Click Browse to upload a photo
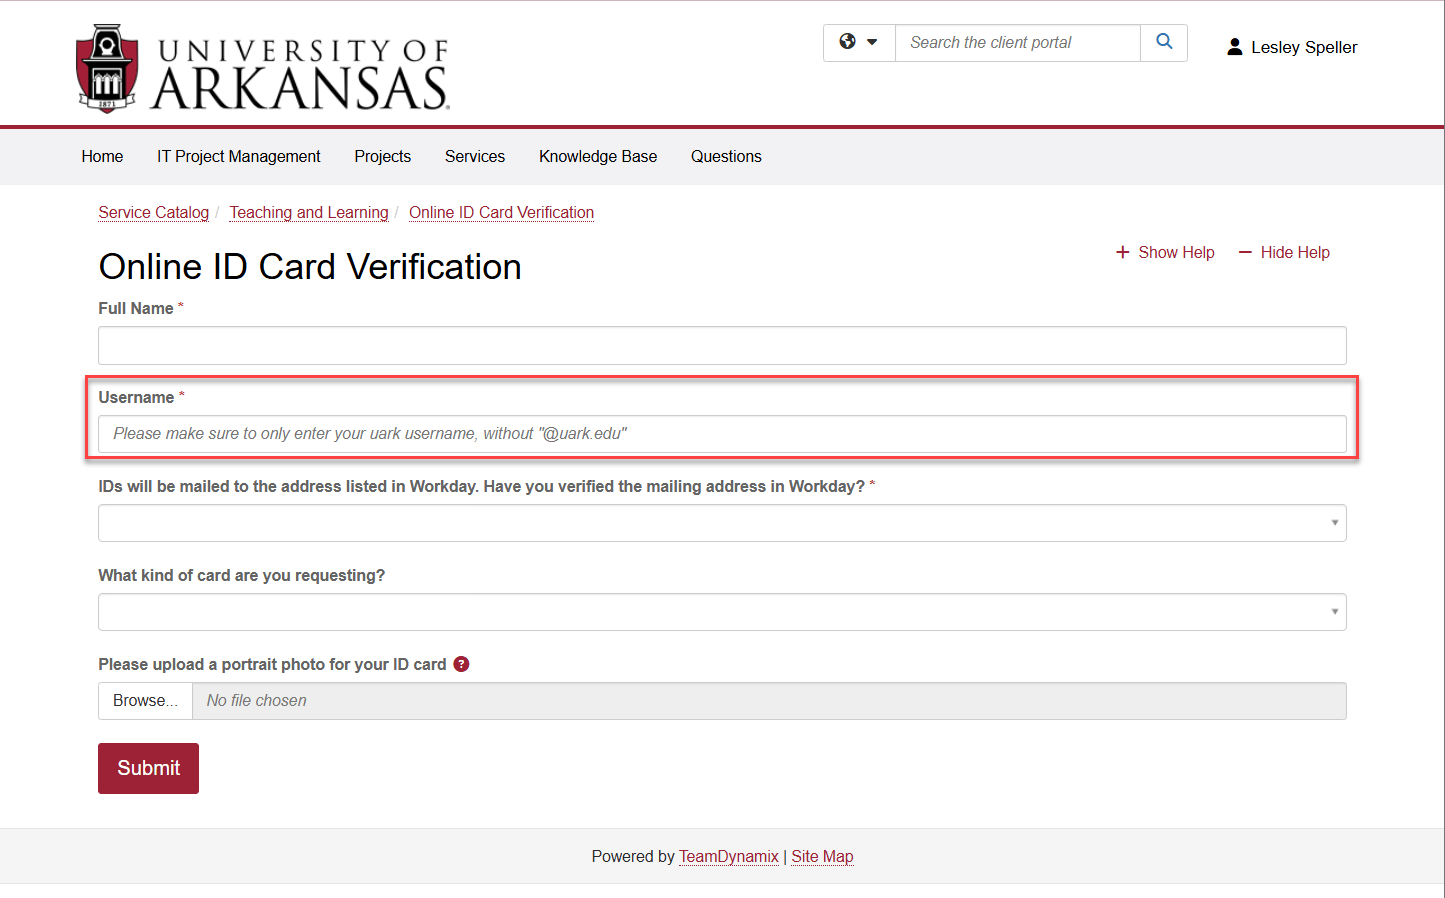Screen dimensions: 1445x898 [x=145, y=701]
